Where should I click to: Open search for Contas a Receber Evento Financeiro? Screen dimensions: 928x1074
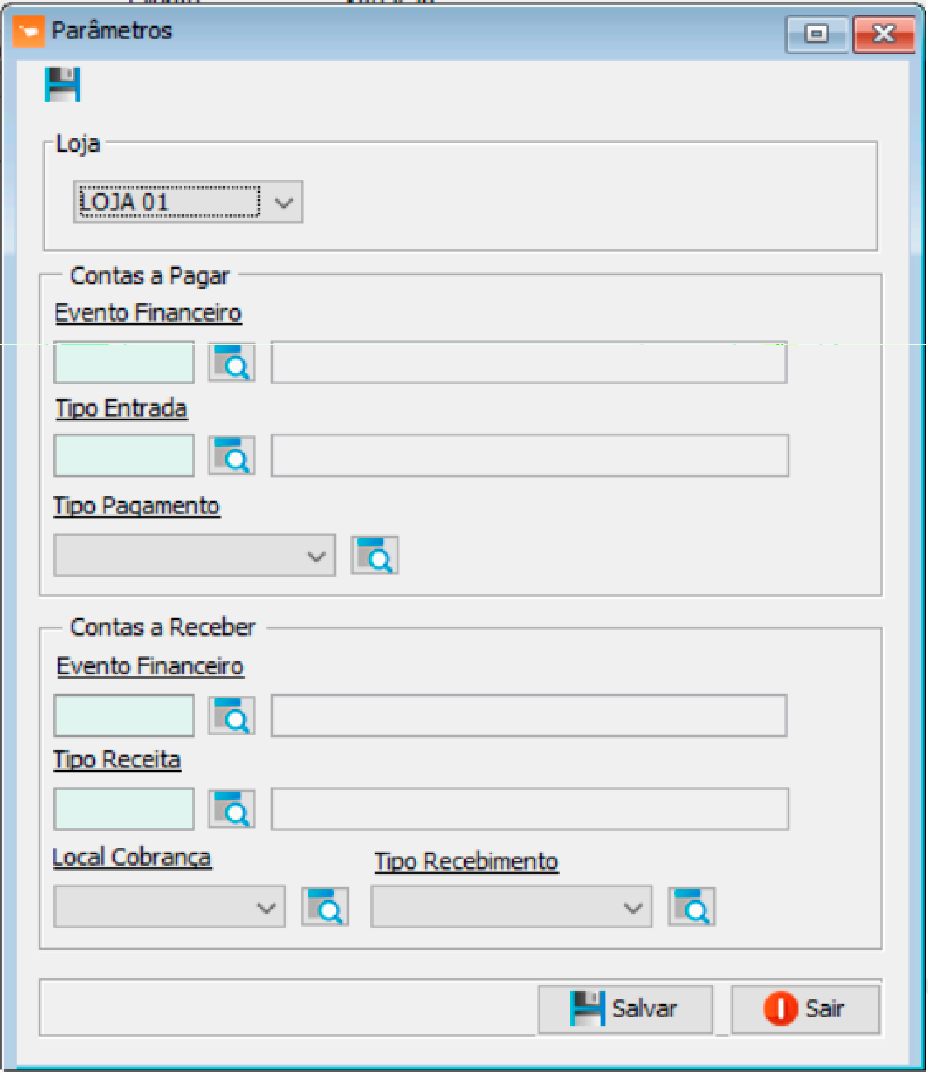(232, 716)
